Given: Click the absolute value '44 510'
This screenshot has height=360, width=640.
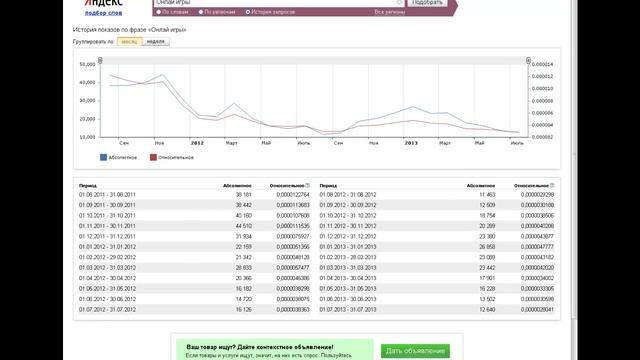Looking at the screenshot, I should [244, 226].
